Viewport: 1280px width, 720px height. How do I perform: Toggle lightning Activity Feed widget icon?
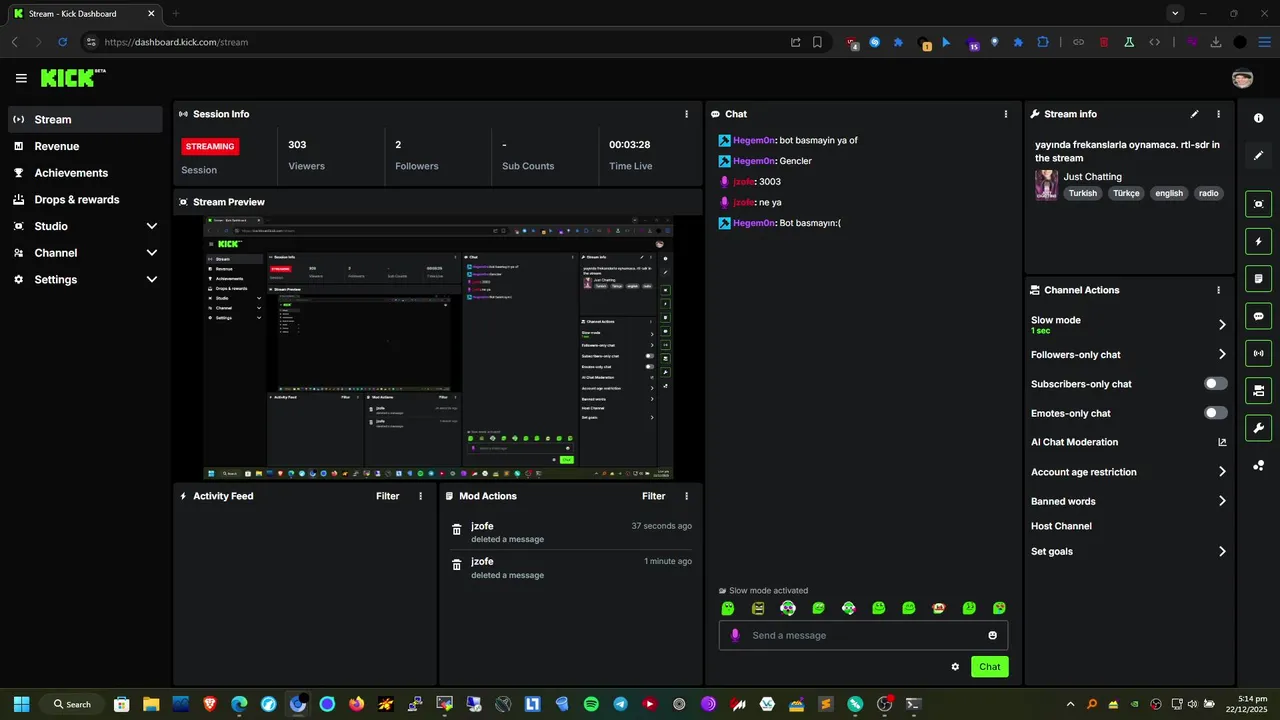(1258, 241)
